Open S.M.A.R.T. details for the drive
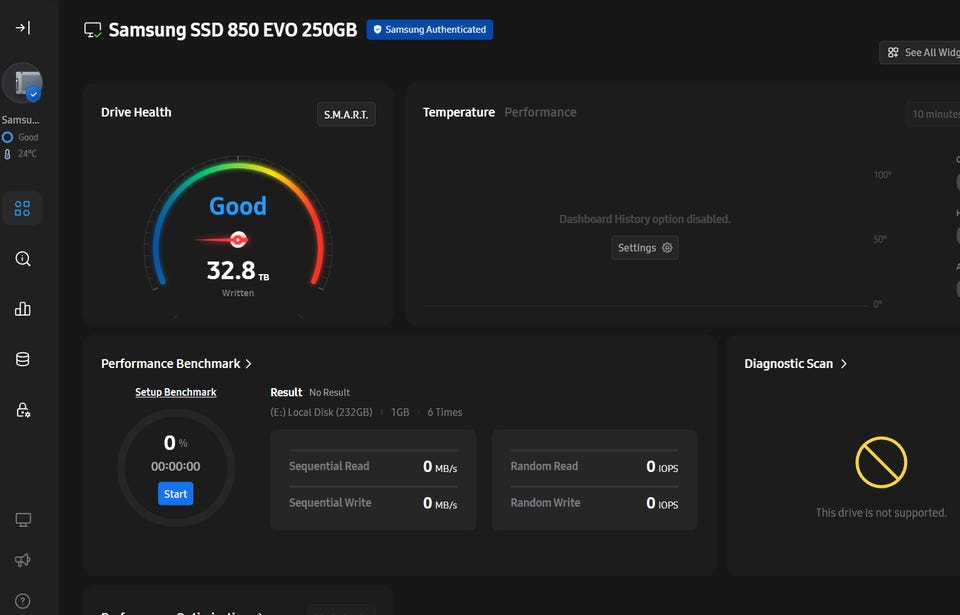The height and width of the screenshot is (615, 960). 346,114
